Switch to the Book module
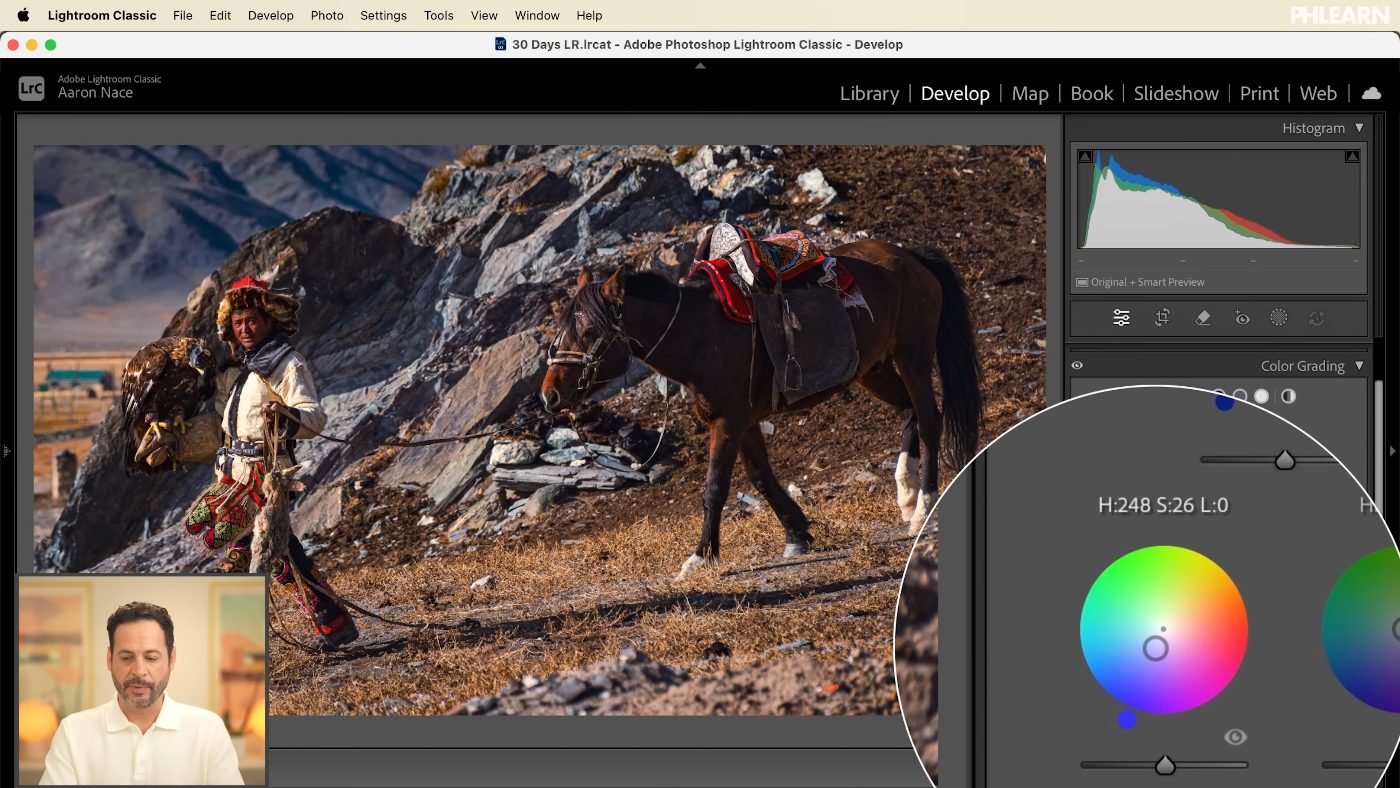 point(1091,93)
